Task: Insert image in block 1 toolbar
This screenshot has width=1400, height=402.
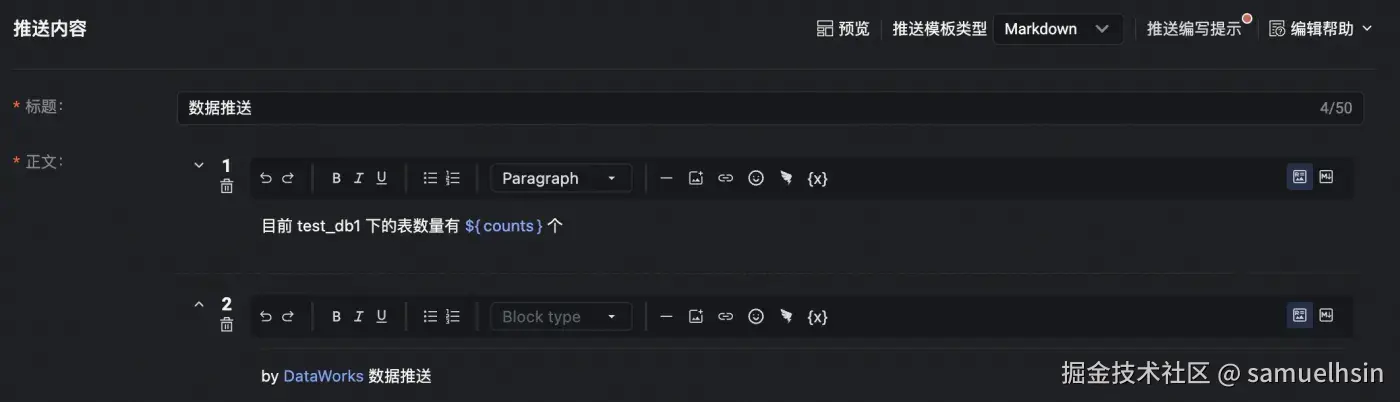Action: pyautogui.click(x=696, y=178)
